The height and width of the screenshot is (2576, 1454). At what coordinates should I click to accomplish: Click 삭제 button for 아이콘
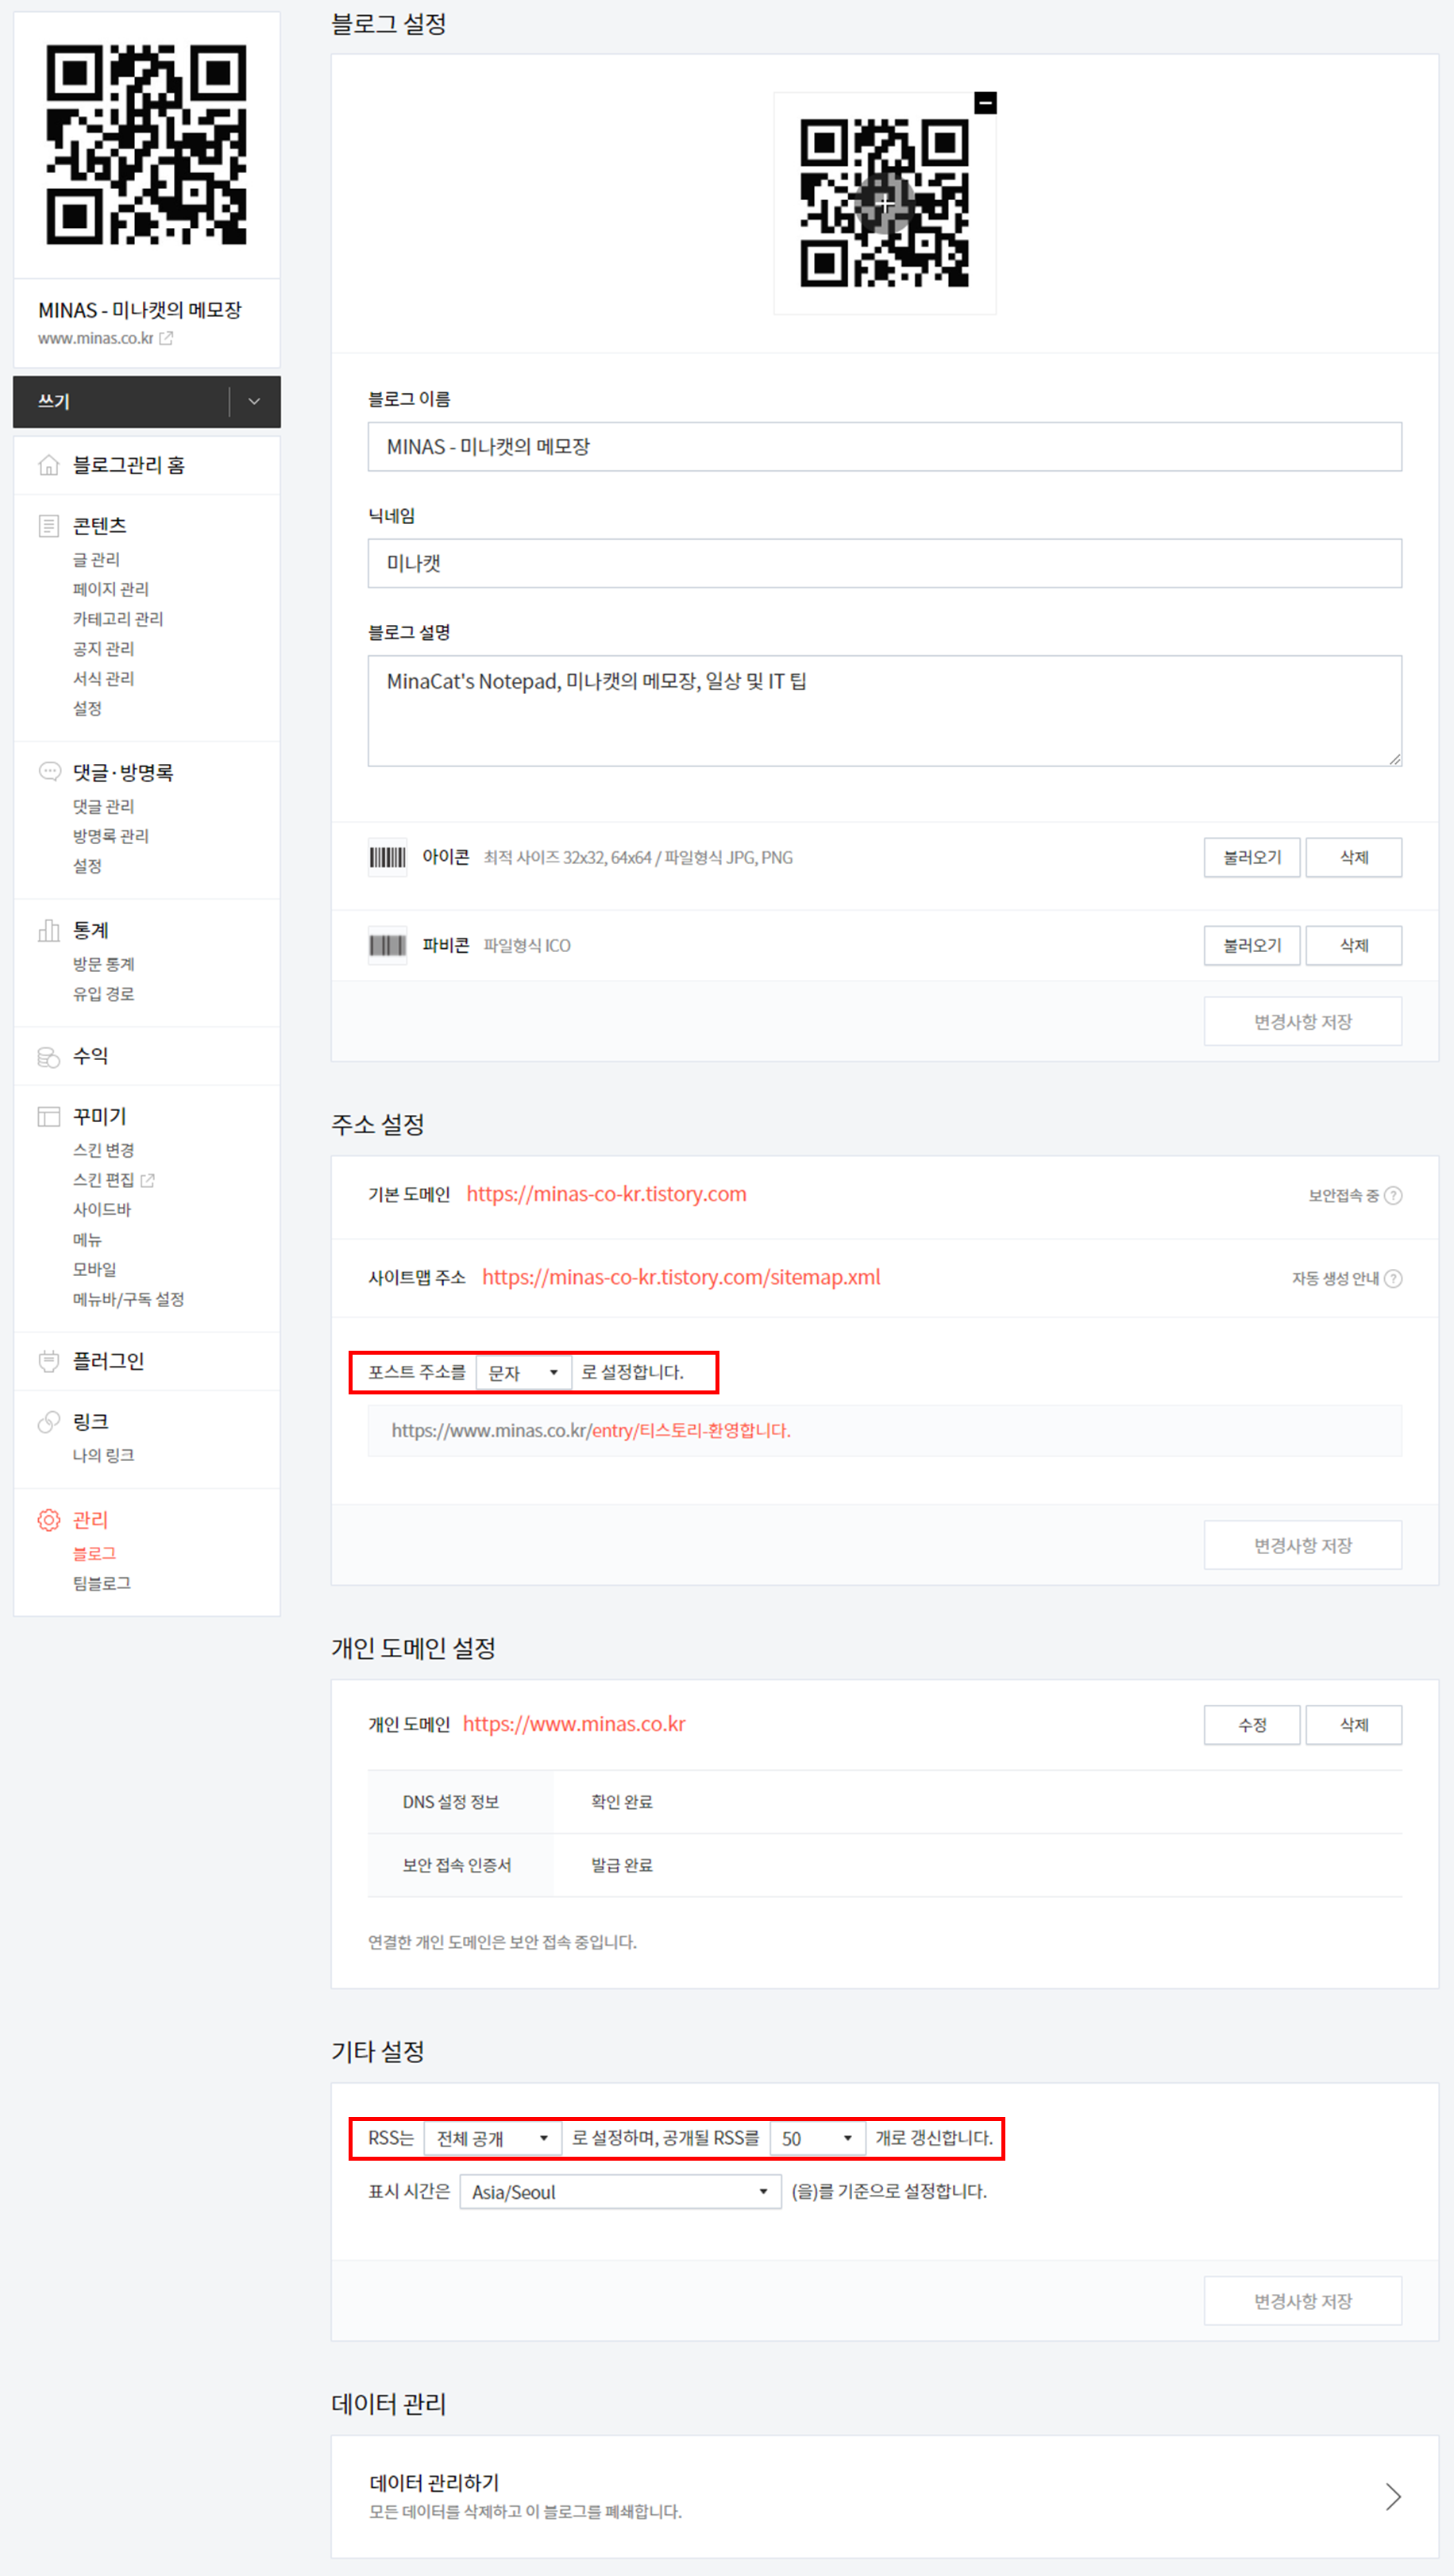point(1354,857)
